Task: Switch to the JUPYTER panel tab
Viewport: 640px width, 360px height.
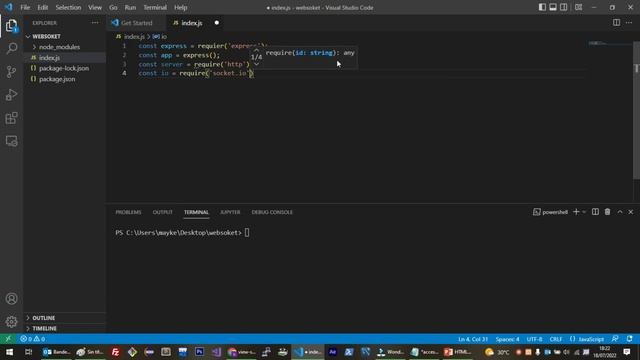Action: point(230,212)
